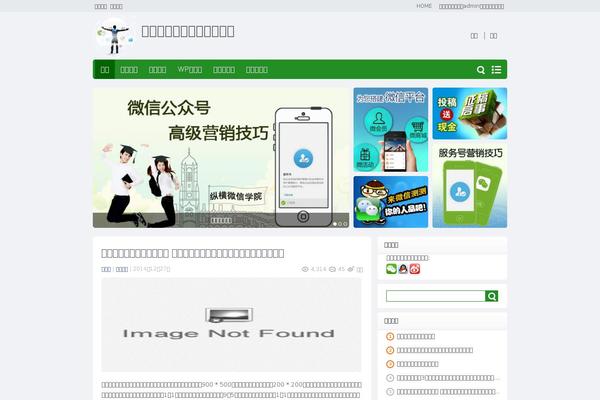Open the sidebar list item numbered 1
The image size is (600, 400).
point(416,336)
